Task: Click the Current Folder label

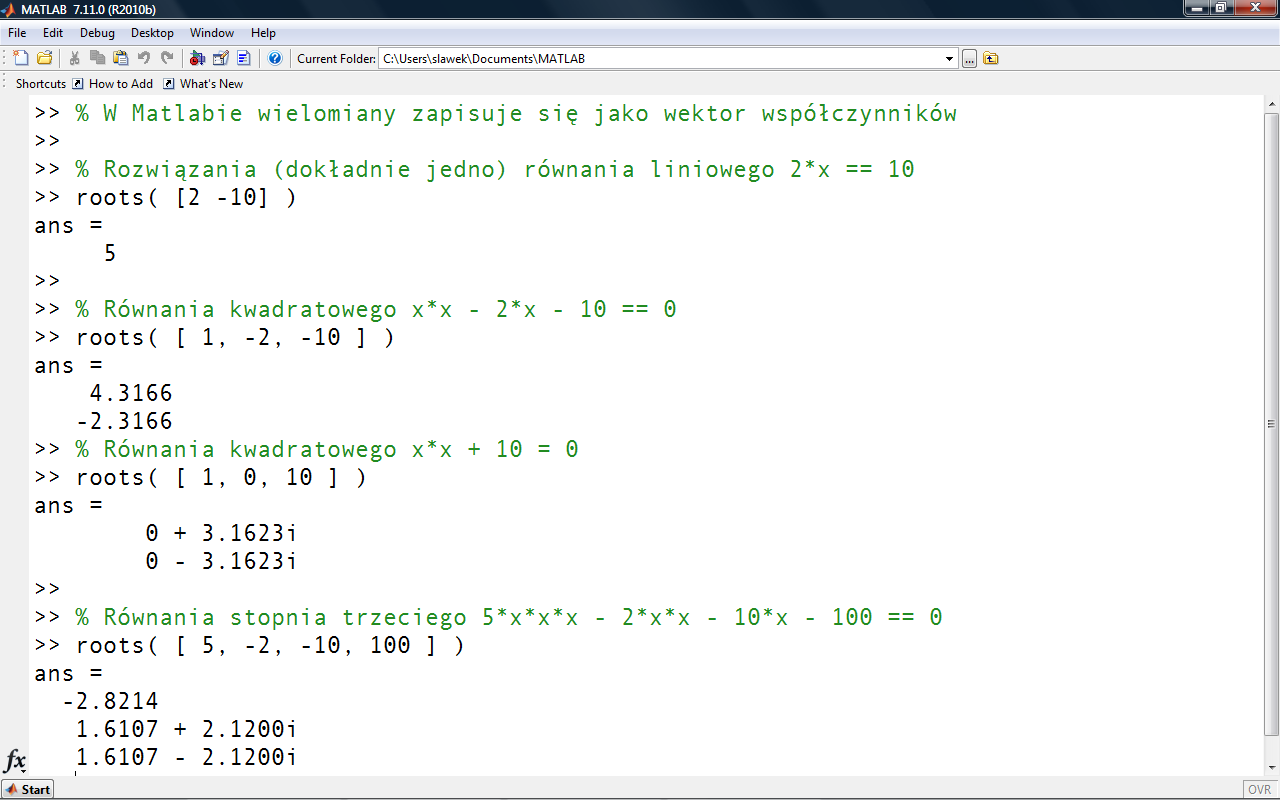Action: coord(336,59)
